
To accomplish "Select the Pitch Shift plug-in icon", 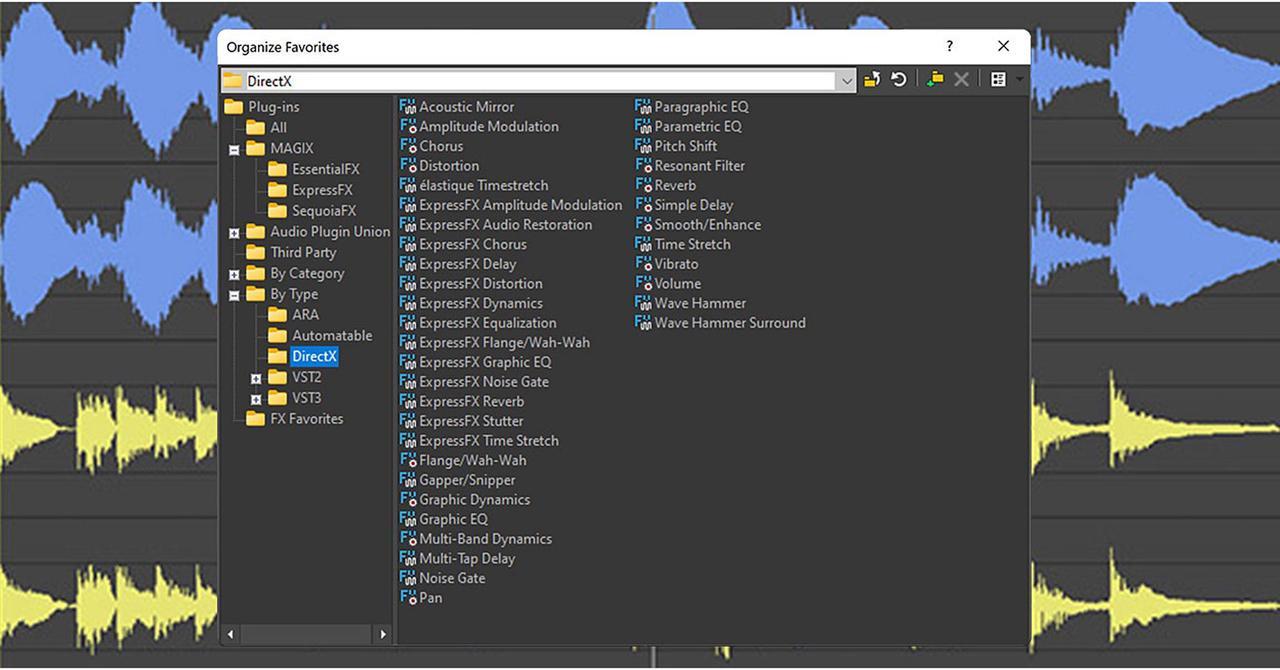I will pyautogui.click(x=643, y=146).
